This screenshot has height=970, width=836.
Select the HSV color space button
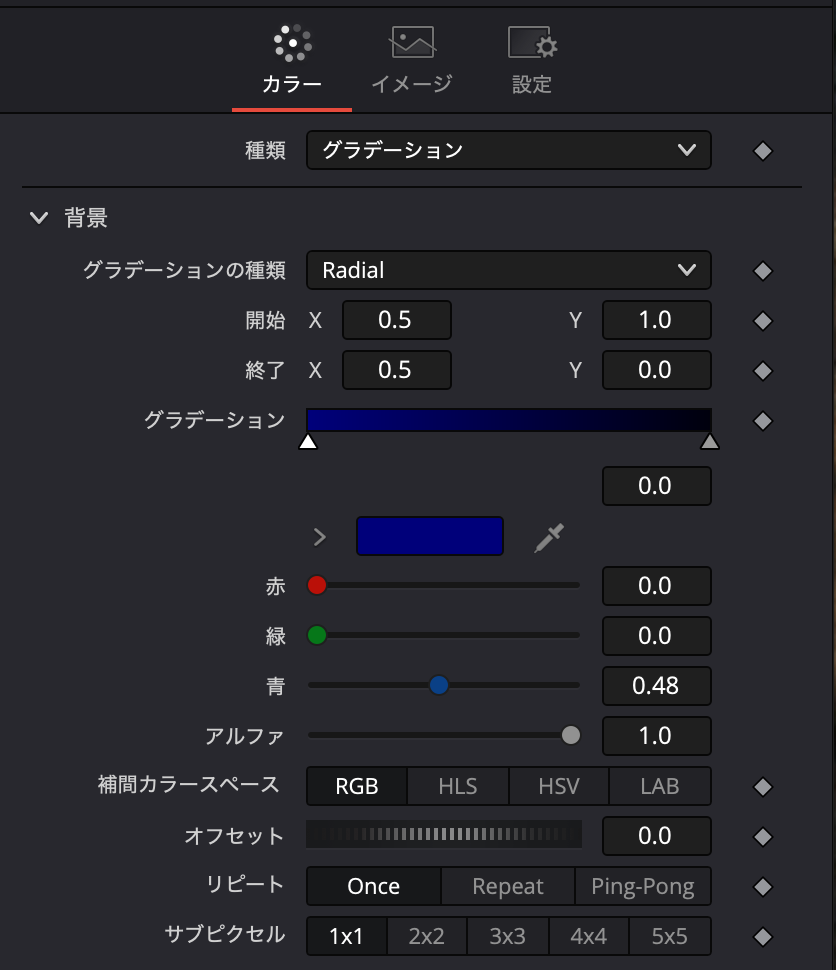[x=558, y=786]
